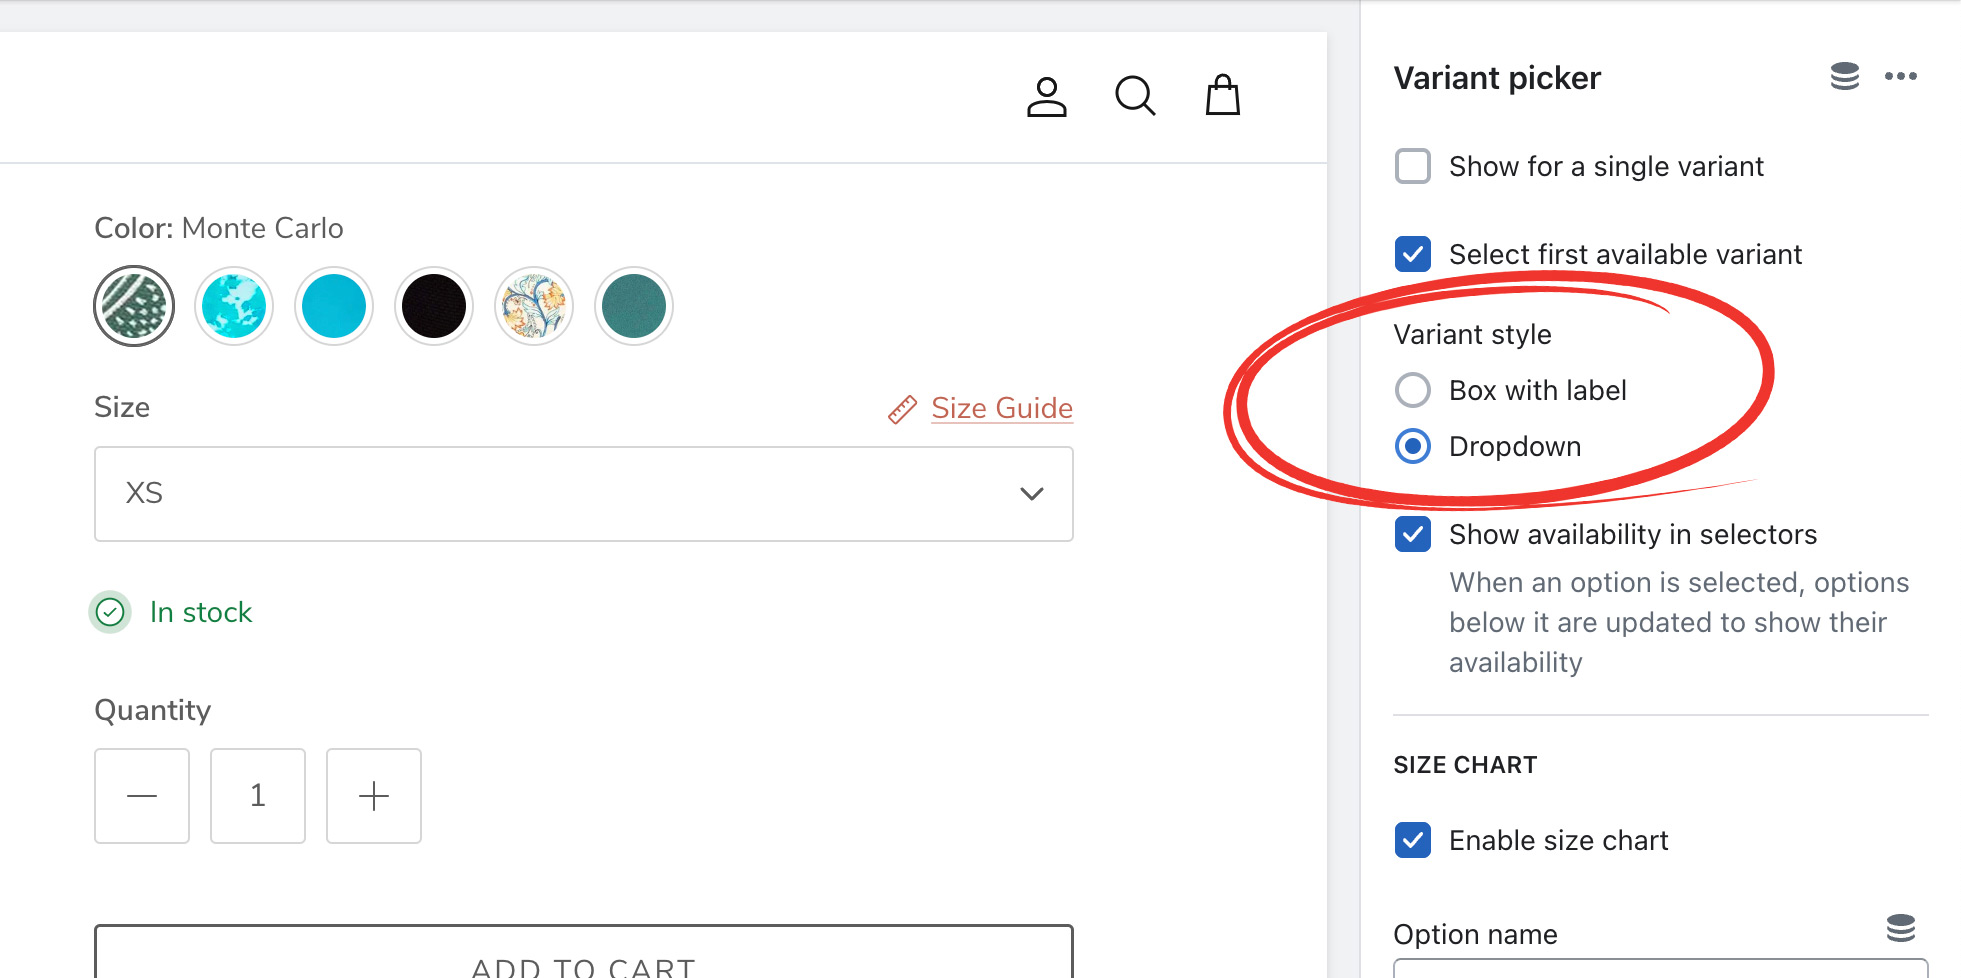Select Box with label variant style
This screenshot has width=1961, height=978.
pos(1412,390)
